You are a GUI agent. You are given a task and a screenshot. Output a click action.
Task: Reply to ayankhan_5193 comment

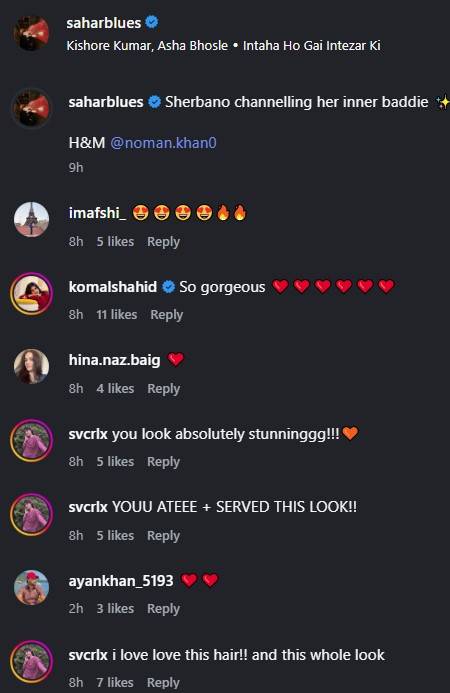tap(163, 609)
